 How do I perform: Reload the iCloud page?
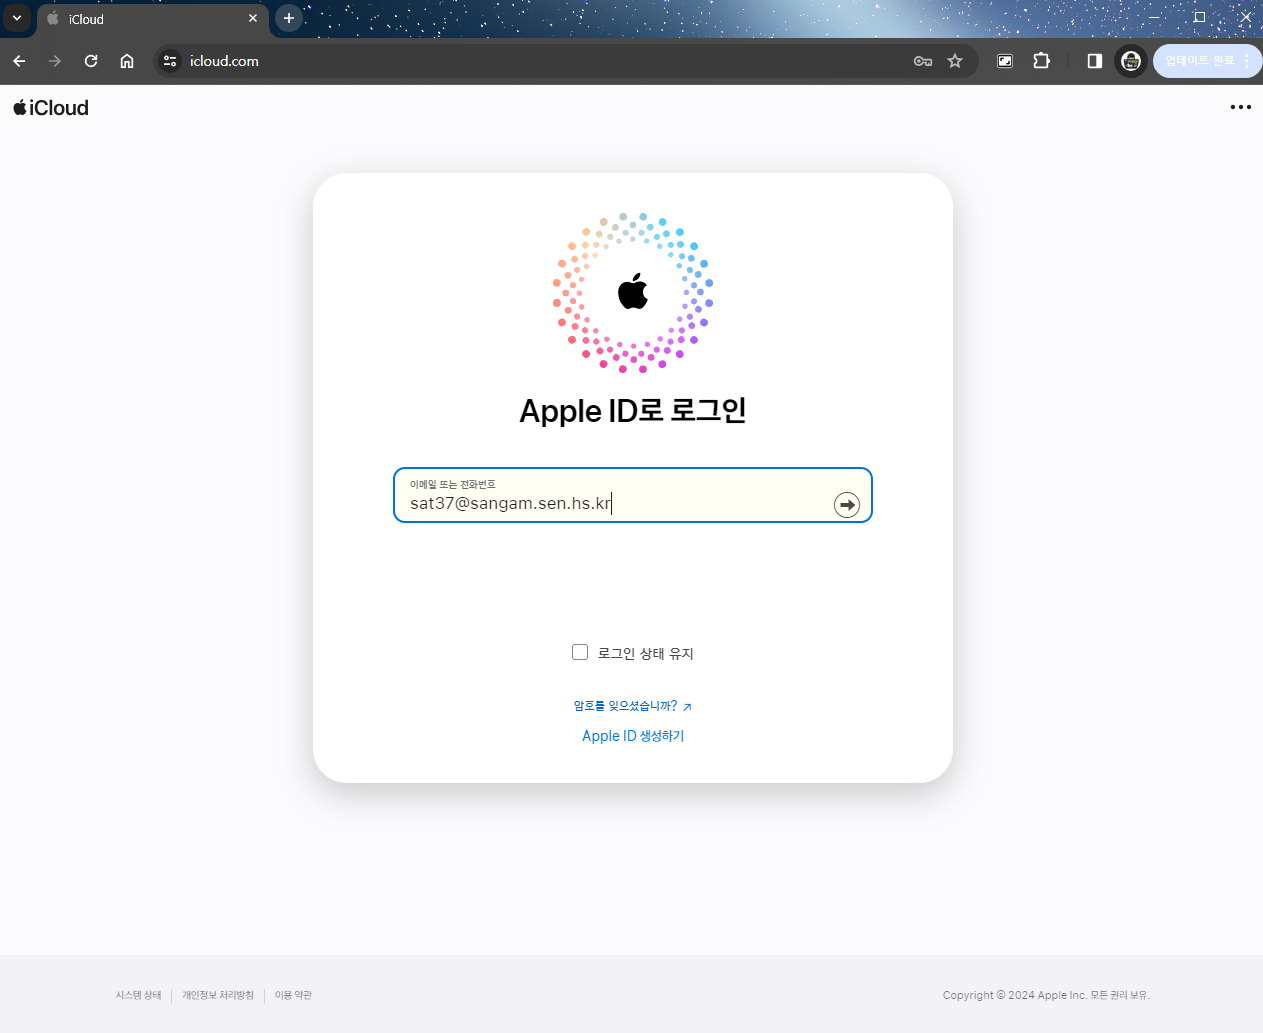pos(91,61)
